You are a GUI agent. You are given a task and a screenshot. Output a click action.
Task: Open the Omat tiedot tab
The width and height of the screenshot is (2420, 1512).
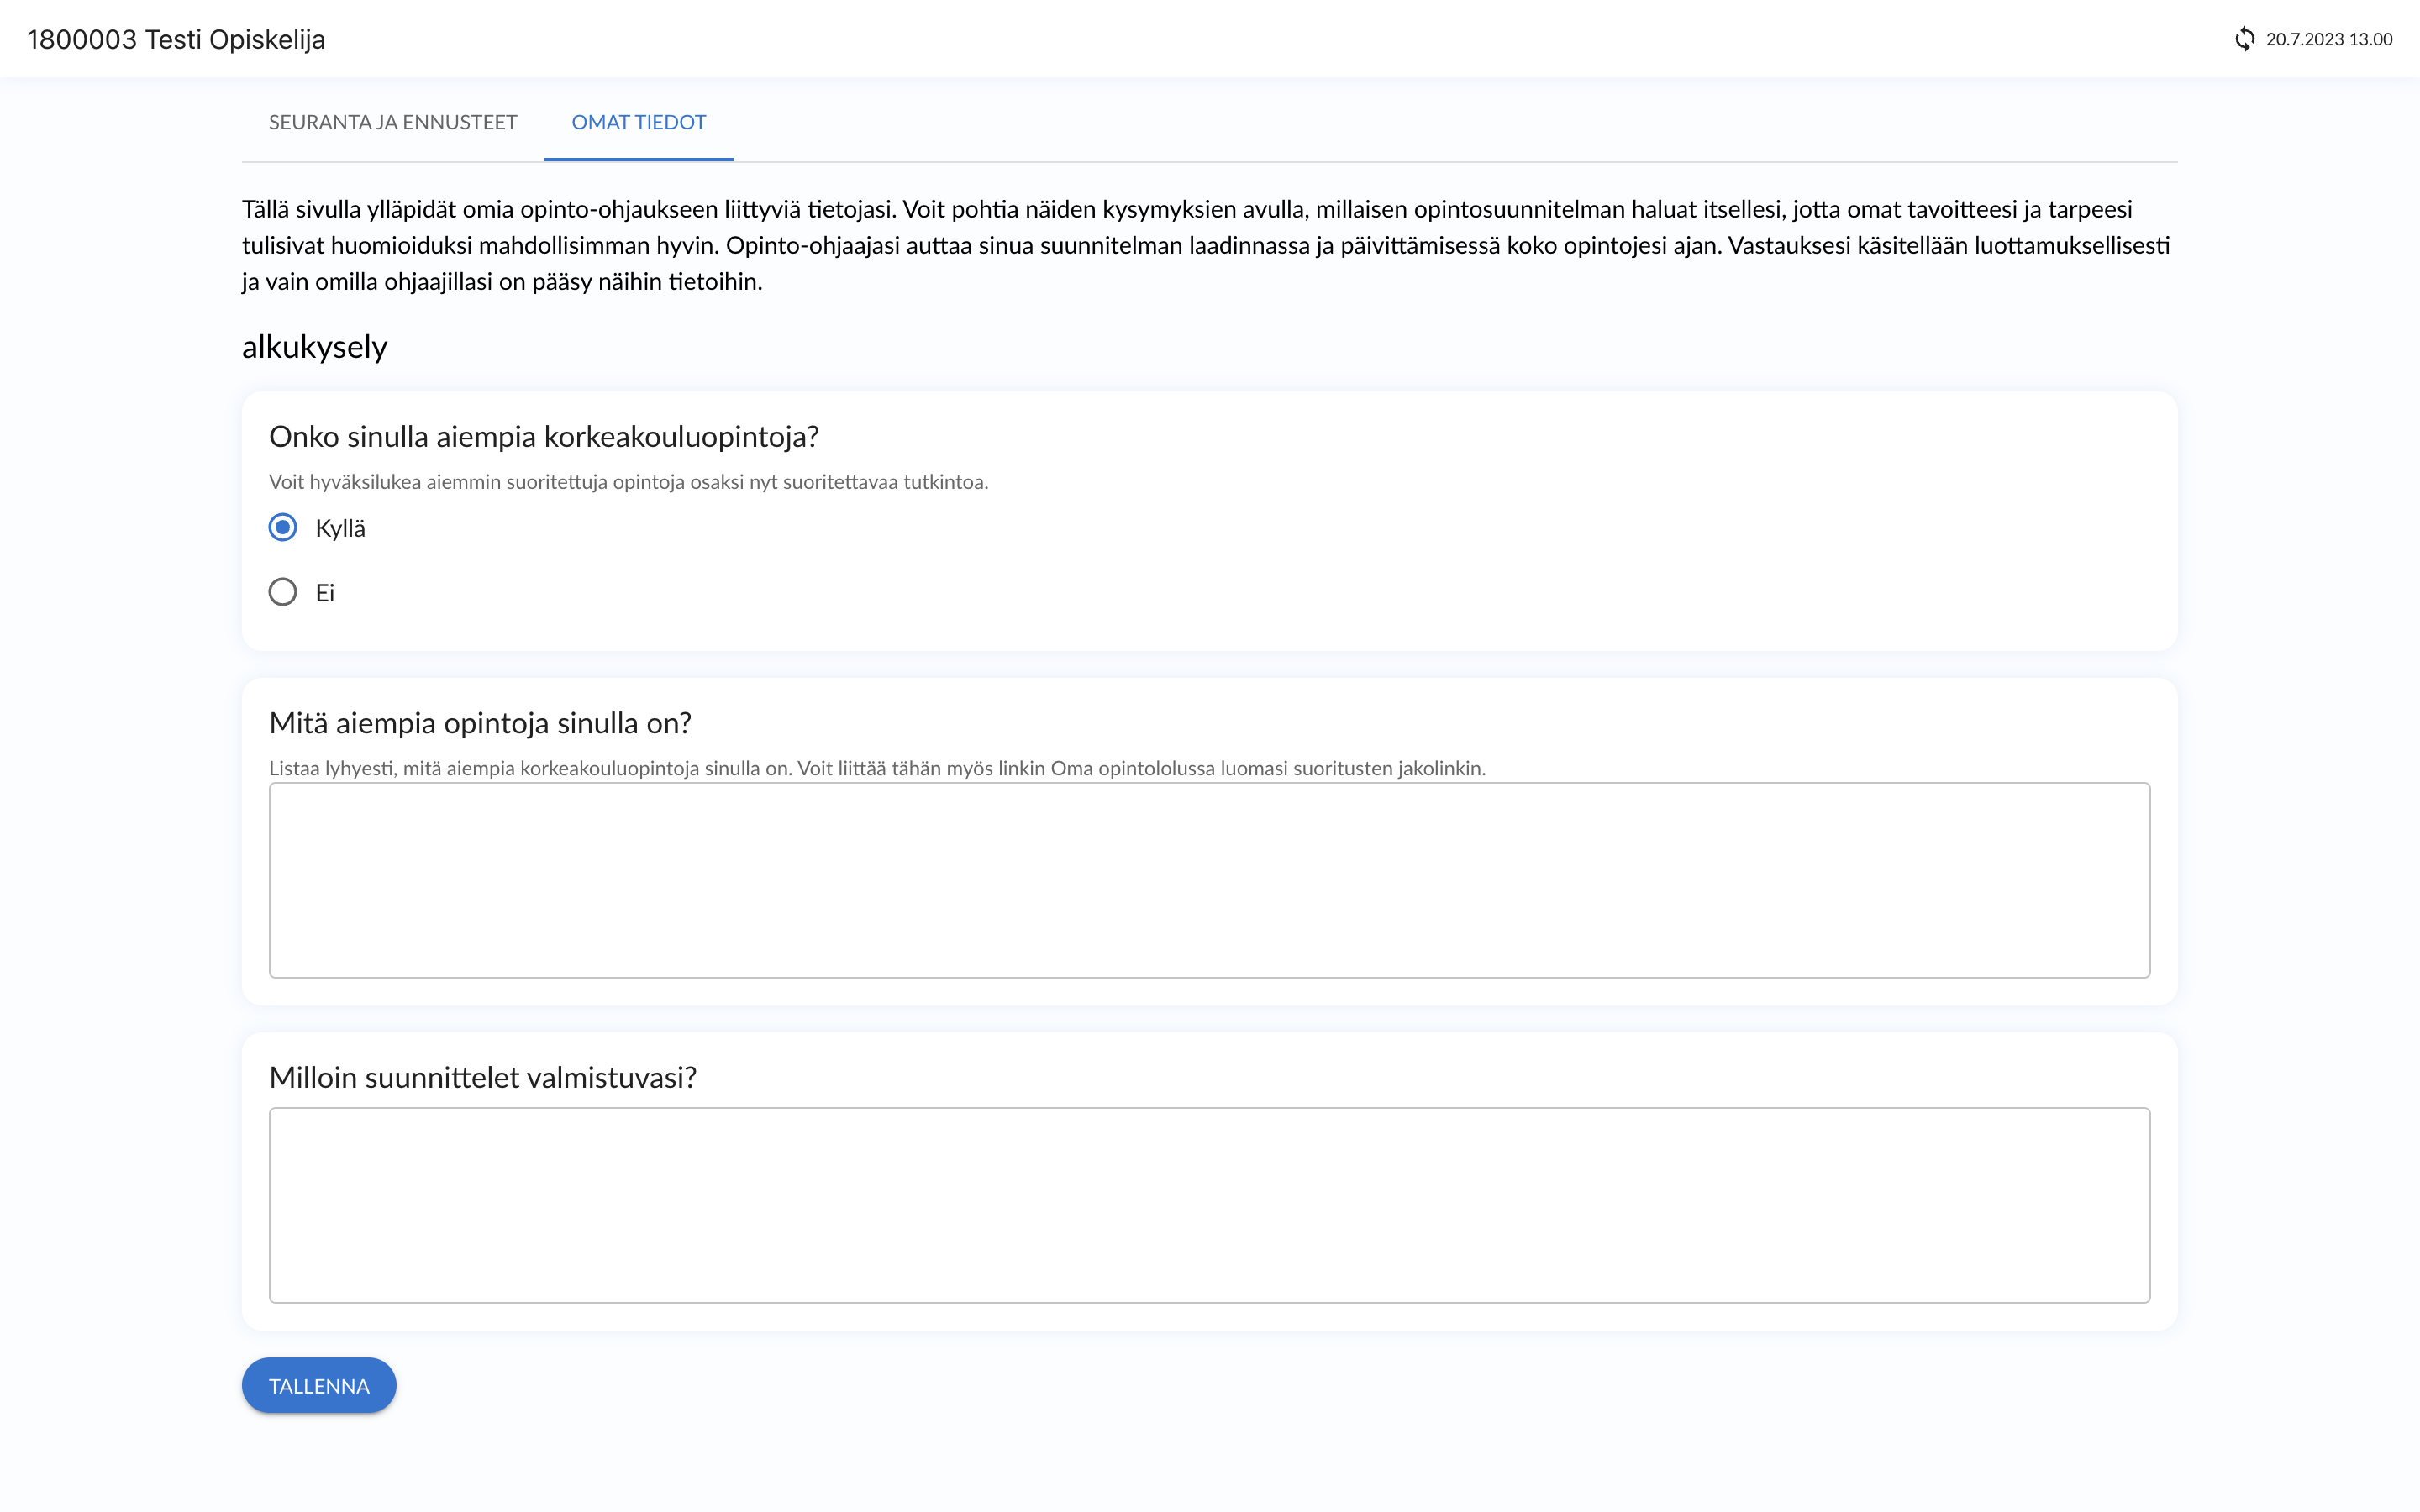[639, 122]
